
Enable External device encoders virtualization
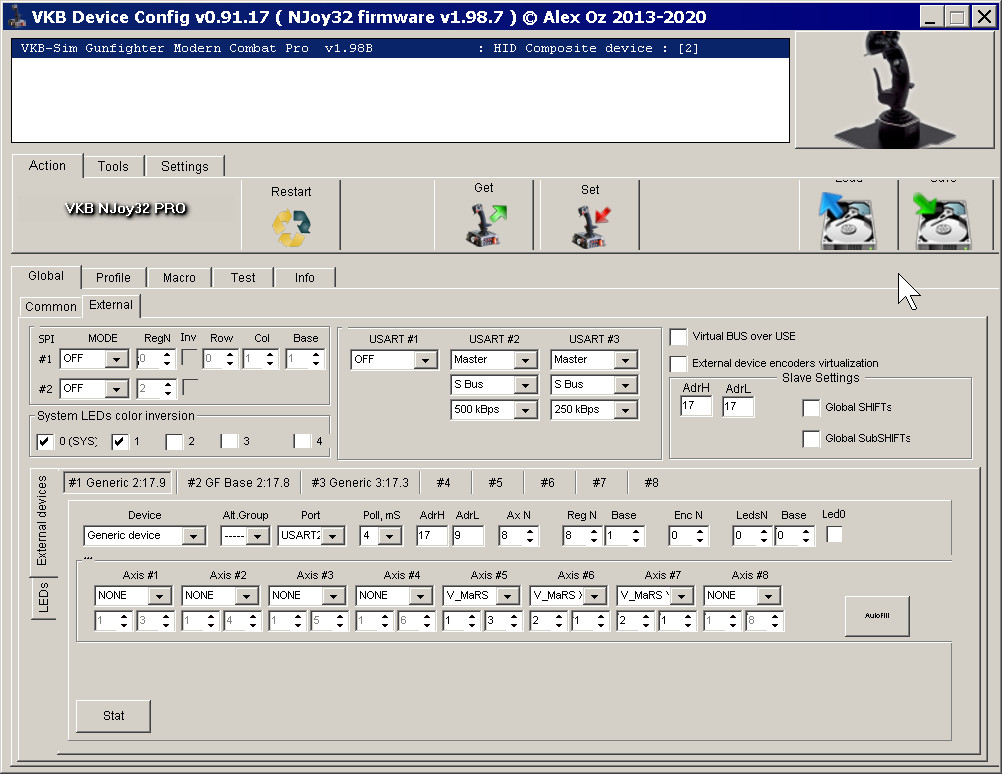click(x=678, y=364)
